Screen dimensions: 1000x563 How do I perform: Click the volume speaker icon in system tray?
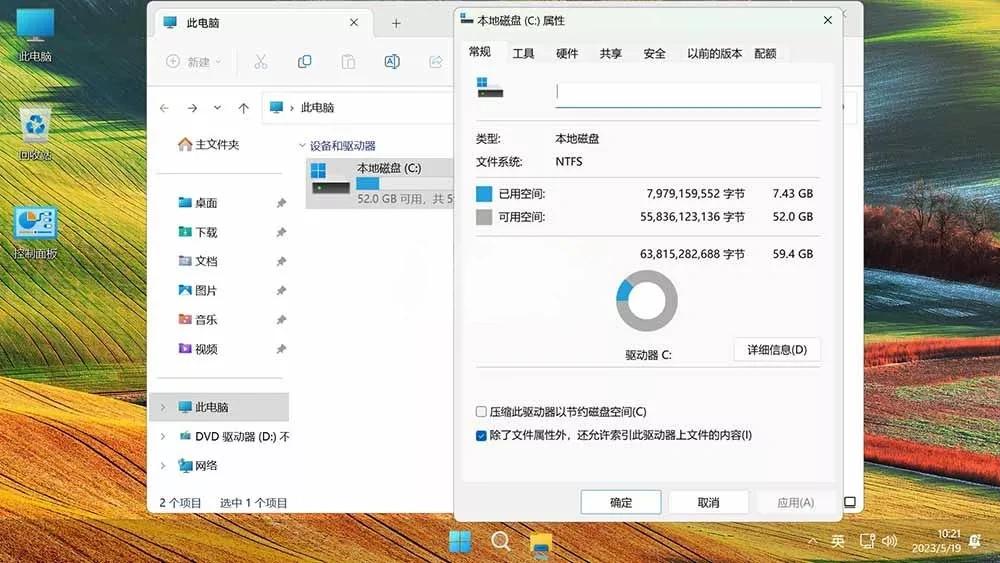click(890, 541)
